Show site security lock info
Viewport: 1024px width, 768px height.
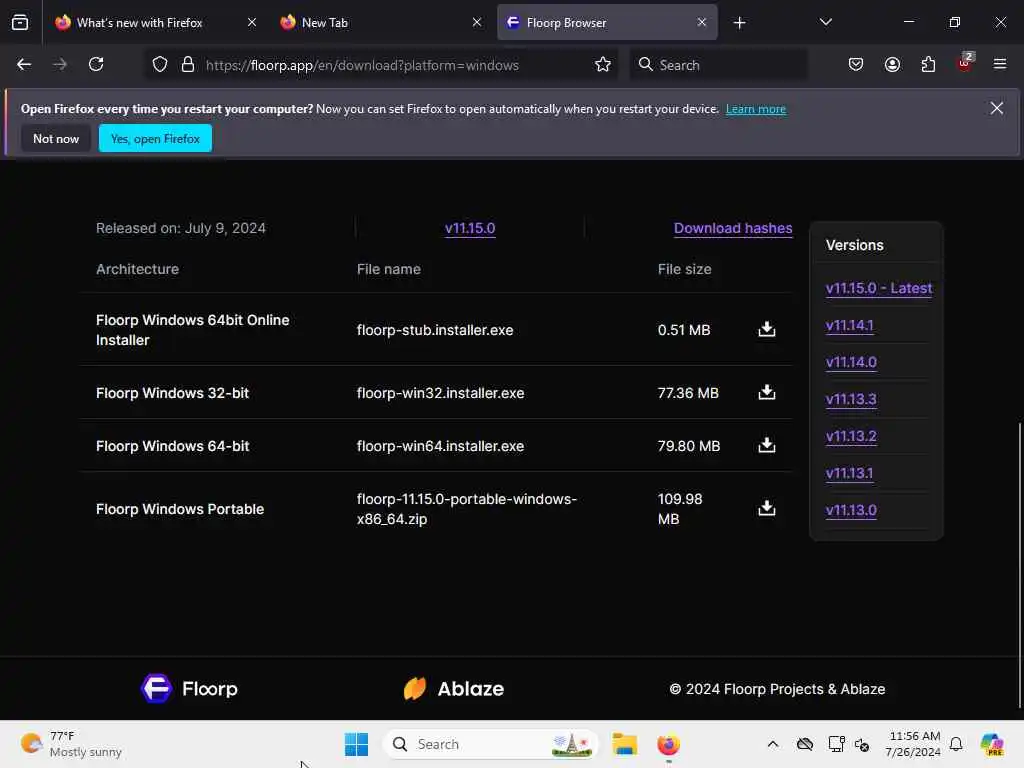coord(188,65)
